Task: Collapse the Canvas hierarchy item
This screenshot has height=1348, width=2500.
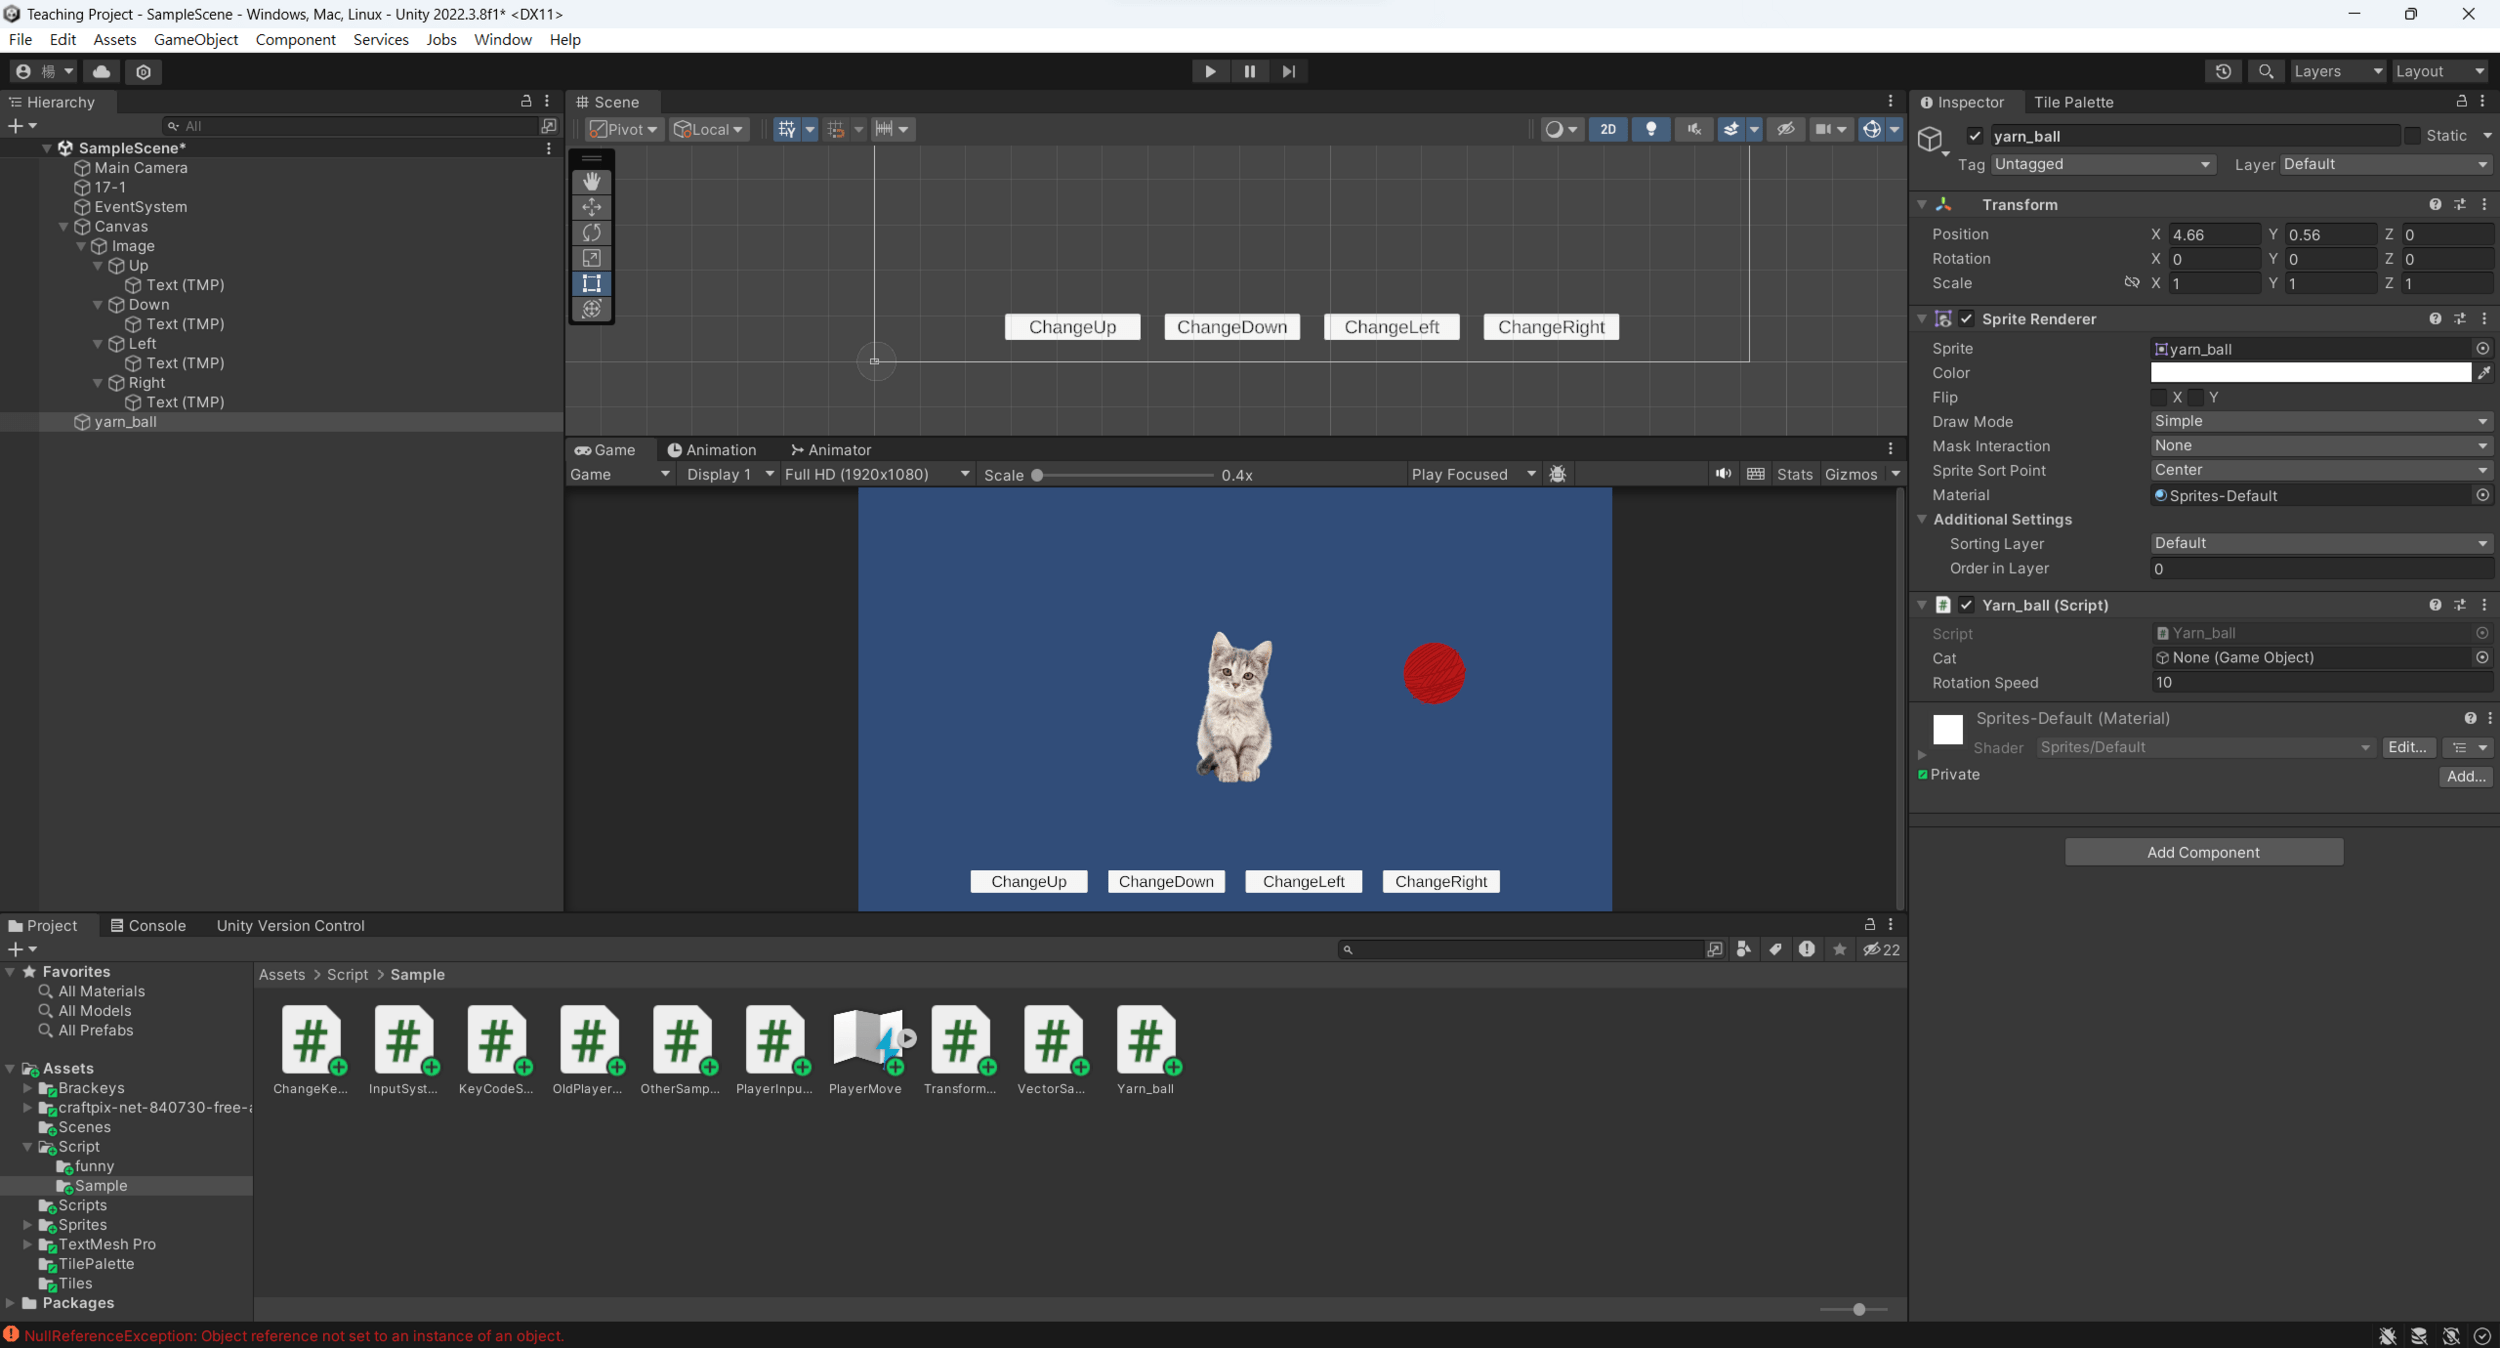Action: tap(64, 227)
